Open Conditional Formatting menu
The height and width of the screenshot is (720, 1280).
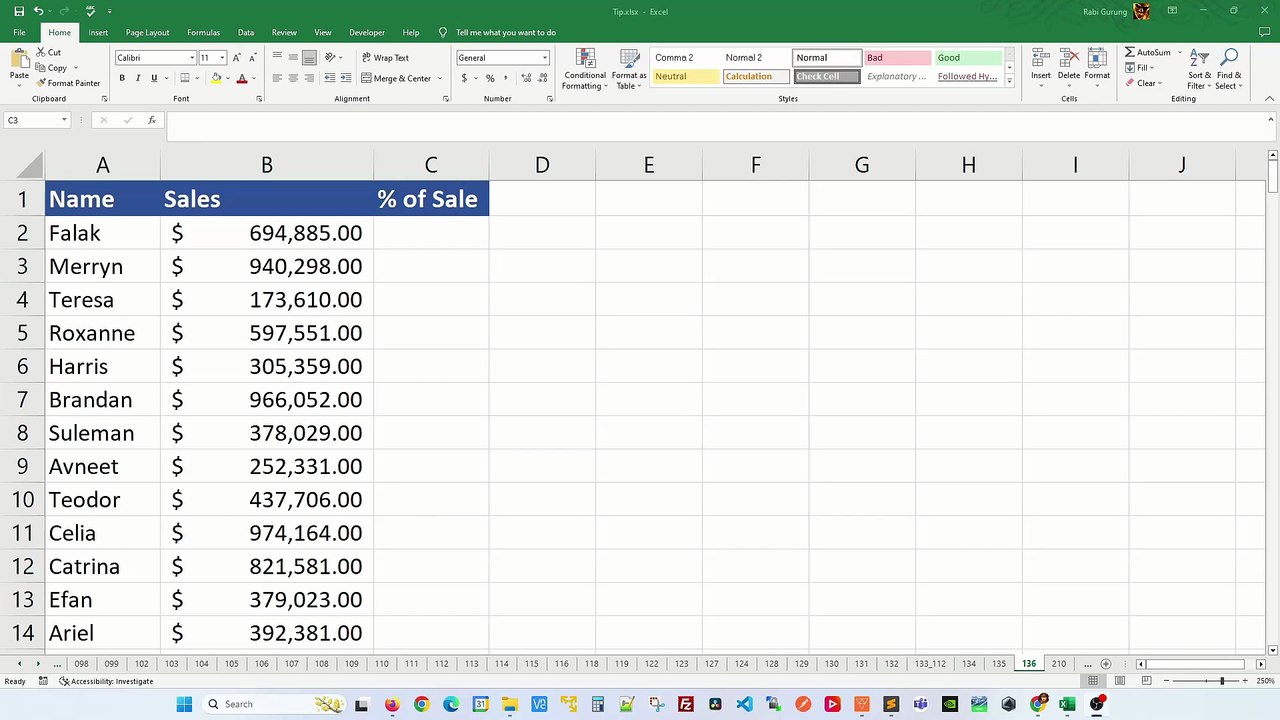coord(584,69)
